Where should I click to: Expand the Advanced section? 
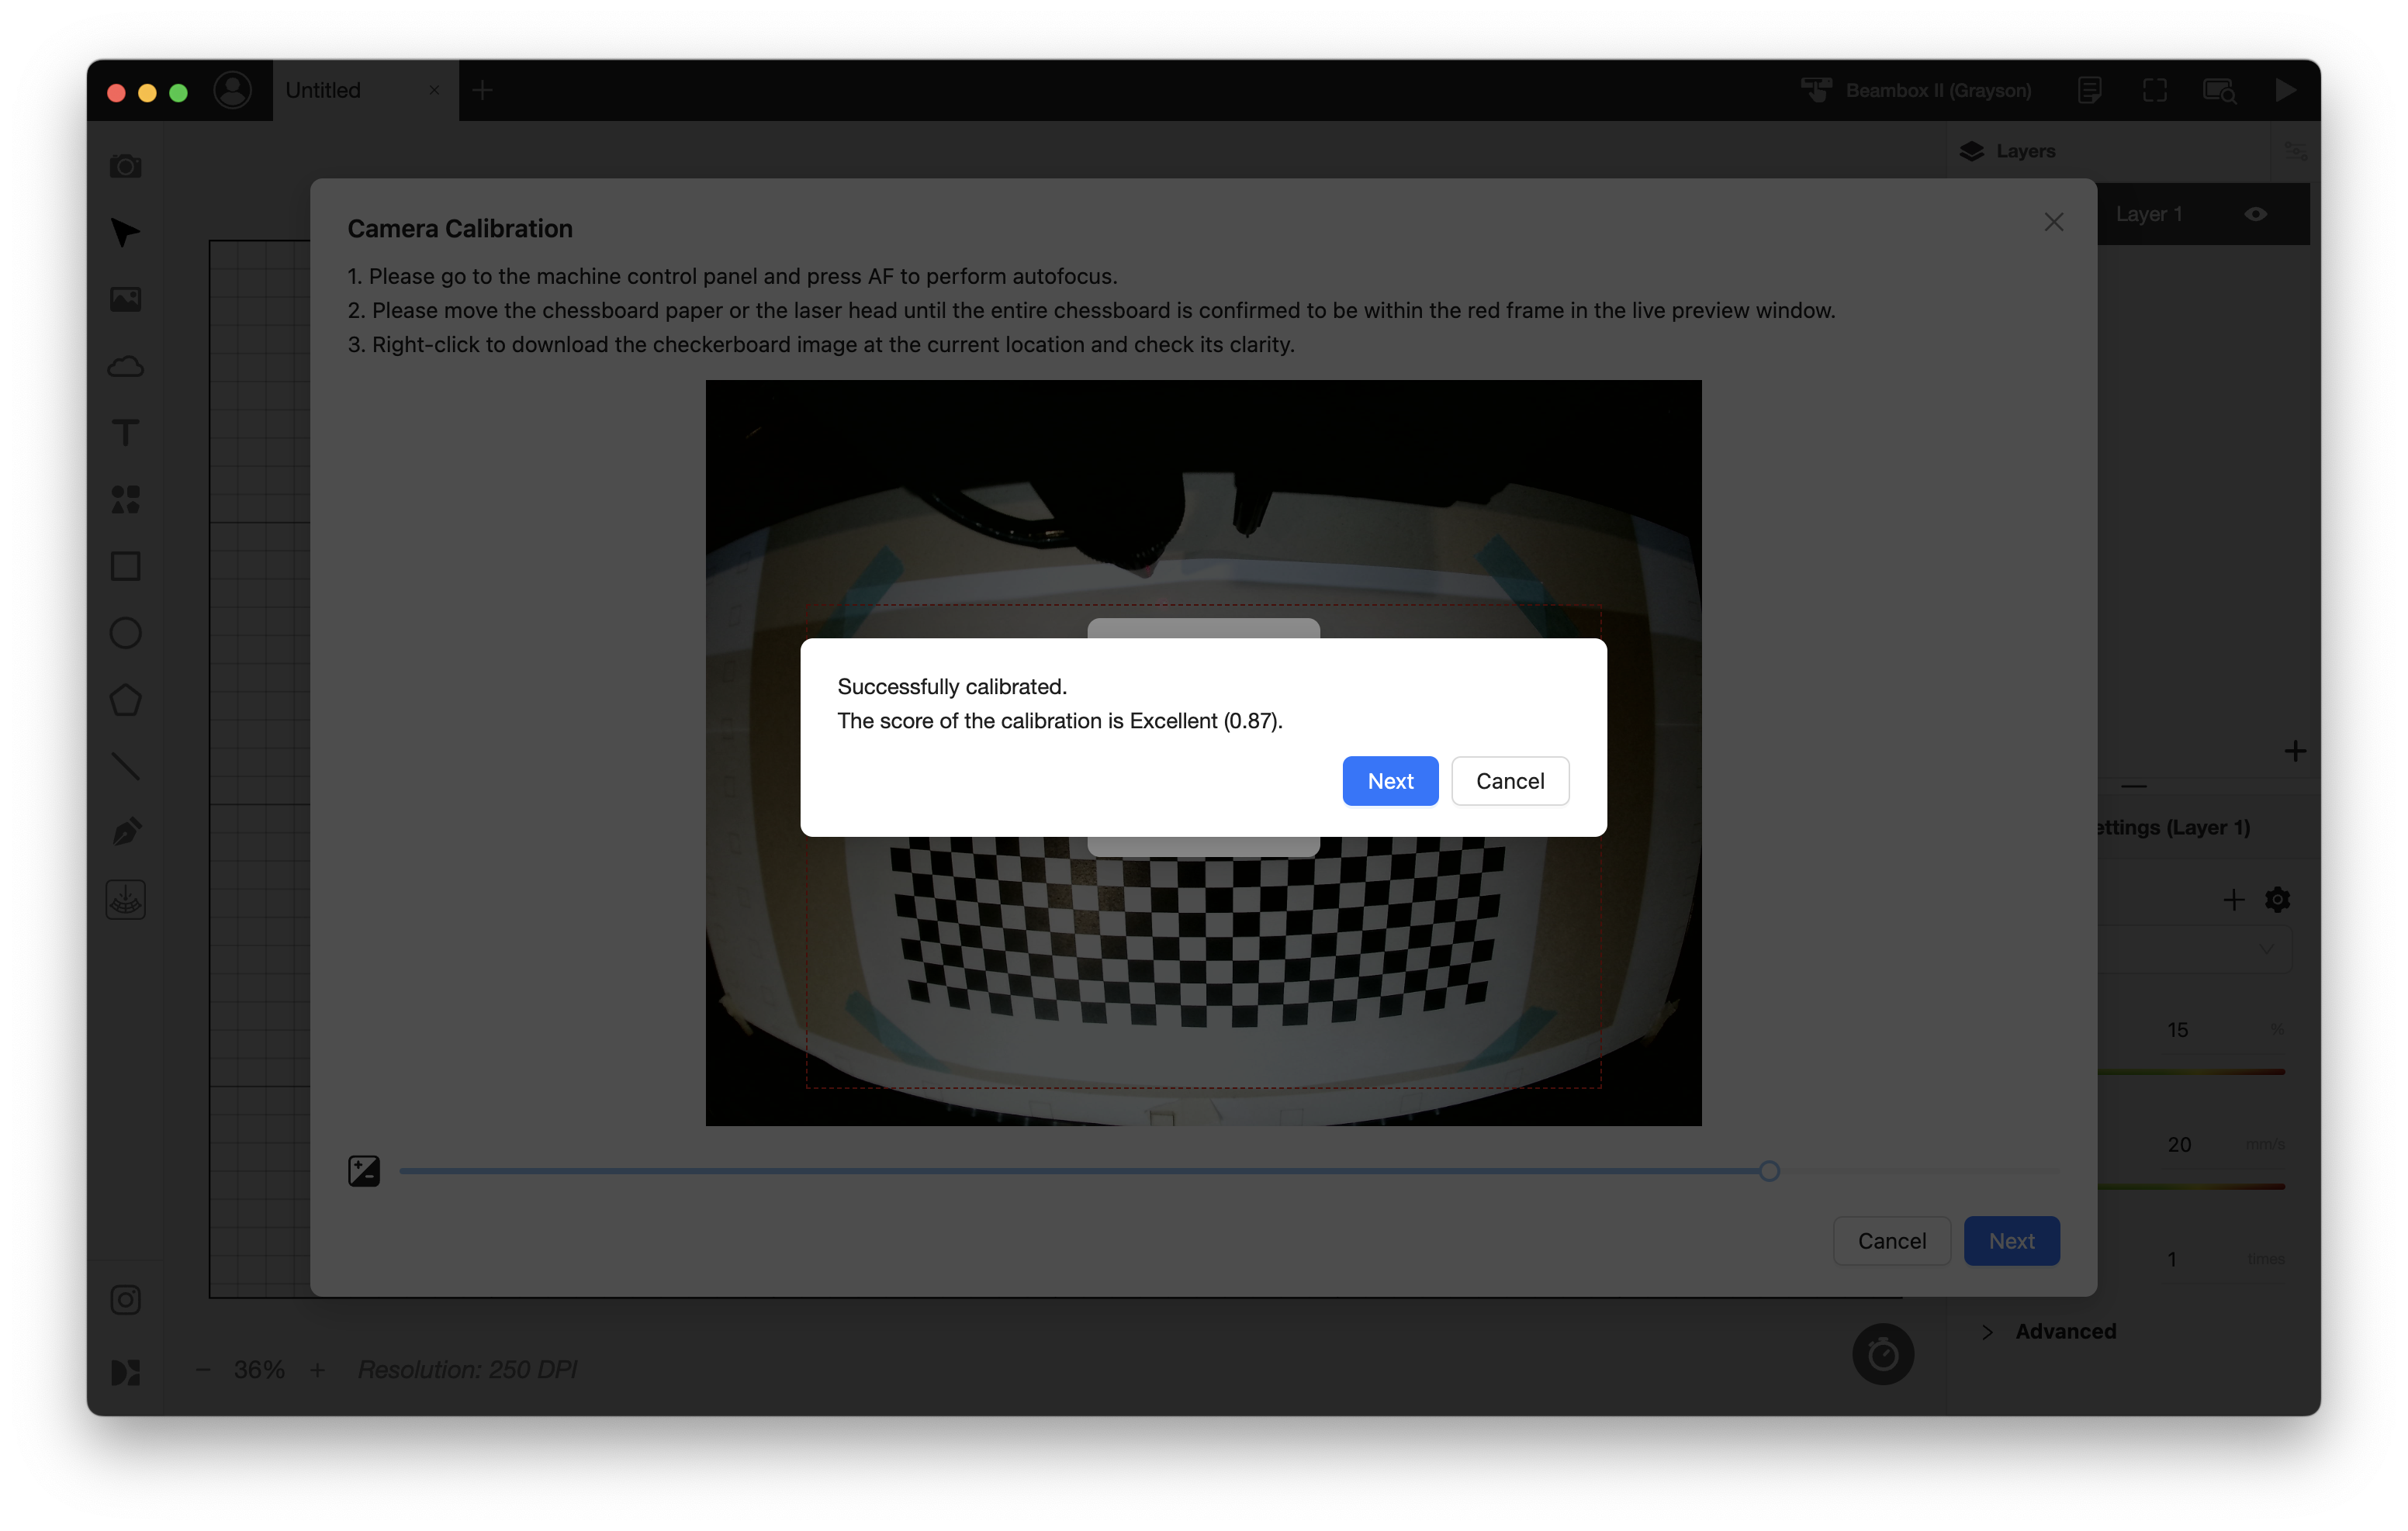tap(2049, 1331)
